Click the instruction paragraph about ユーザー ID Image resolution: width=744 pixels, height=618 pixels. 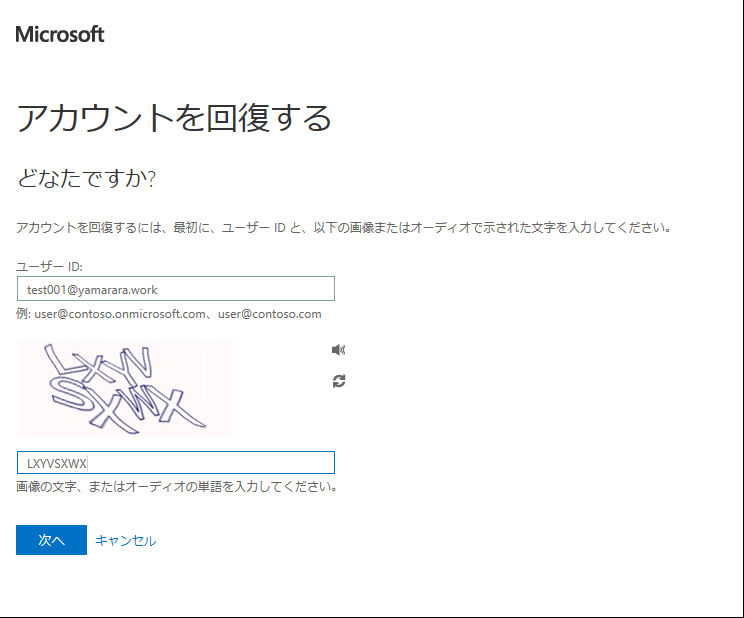click(344, 228)
